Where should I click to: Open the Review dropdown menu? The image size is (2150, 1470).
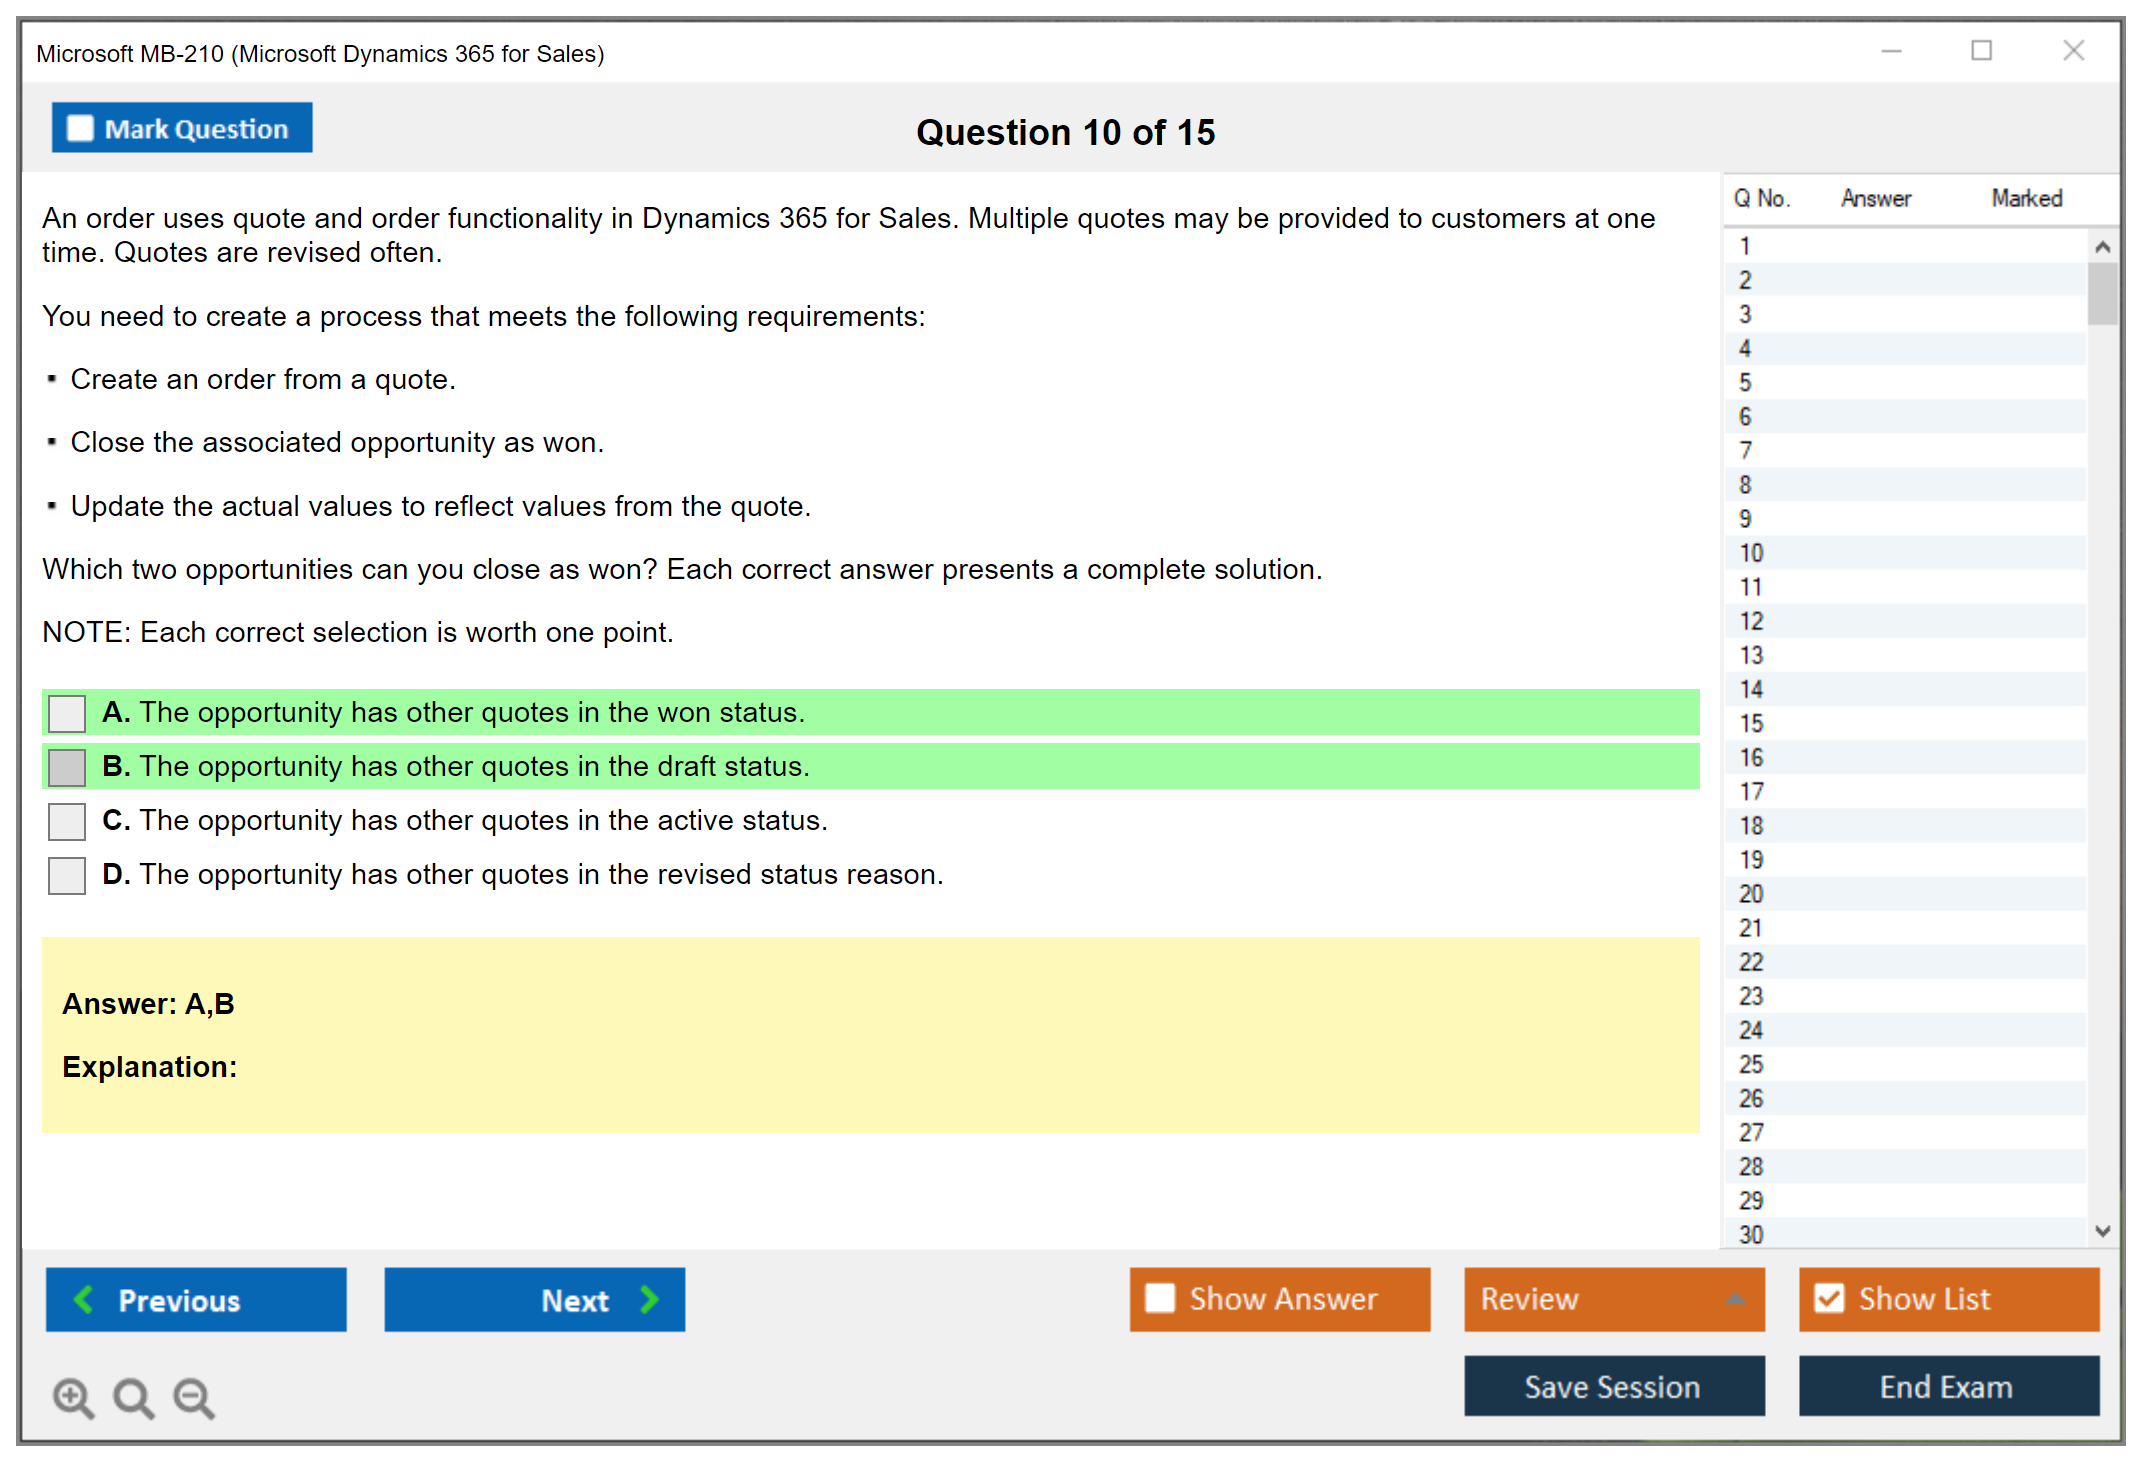(1613, 1299)
